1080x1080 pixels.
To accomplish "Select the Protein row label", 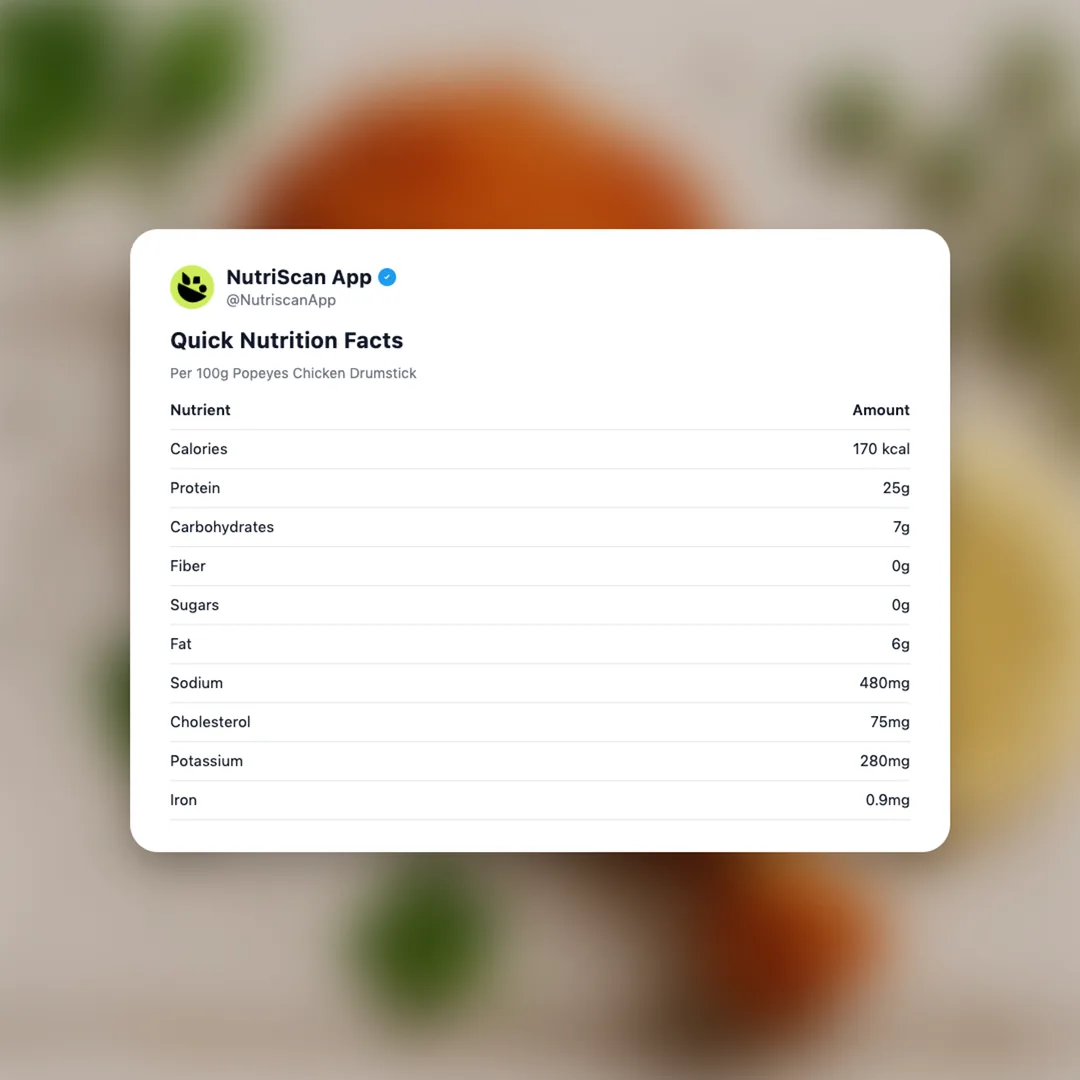I will tap(195, 488).
